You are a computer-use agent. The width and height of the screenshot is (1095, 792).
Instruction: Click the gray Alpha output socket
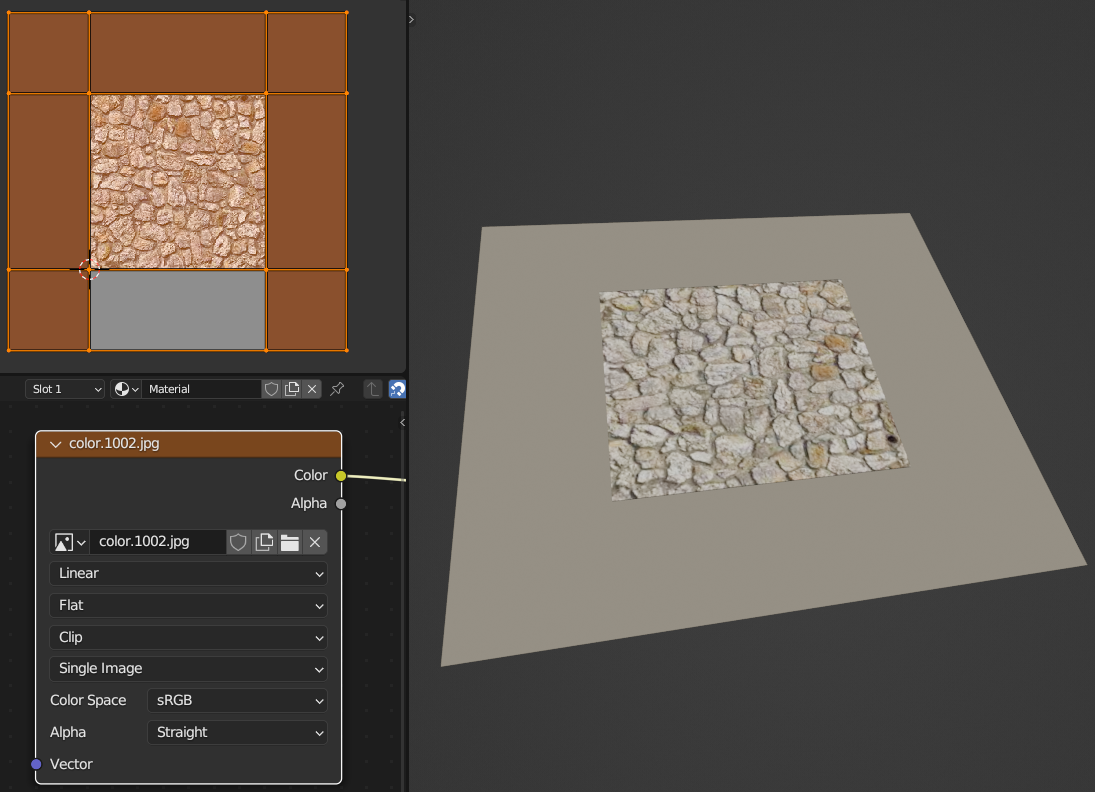341,504
